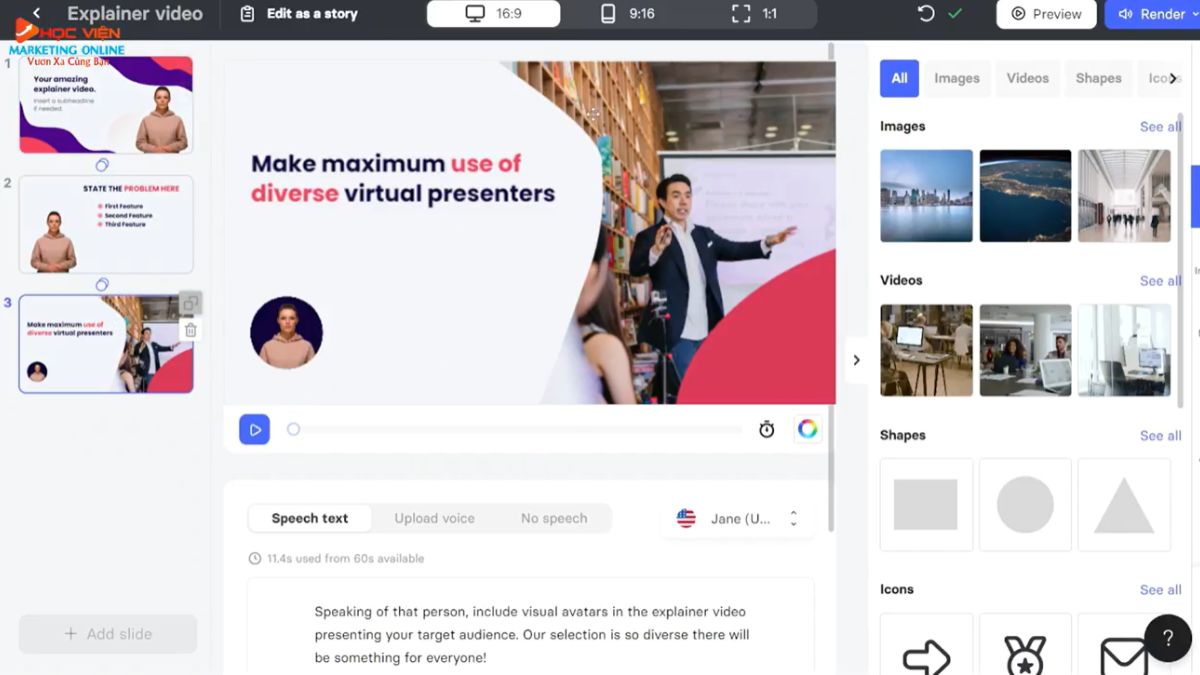Insert the bright office monitor video
The image size is (1200, 675).
pyautogui.click(x=1124, y=350)
